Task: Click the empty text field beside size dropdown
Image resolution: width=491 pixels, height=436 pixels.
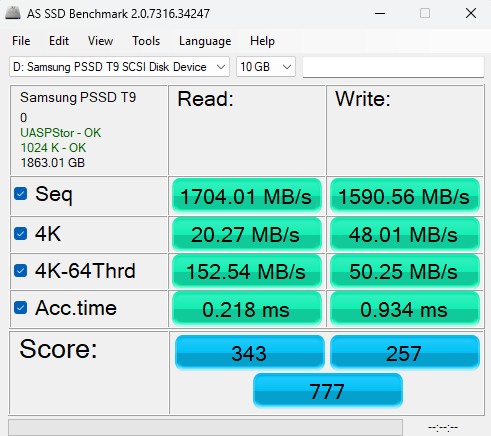Action: coord(393,67)
